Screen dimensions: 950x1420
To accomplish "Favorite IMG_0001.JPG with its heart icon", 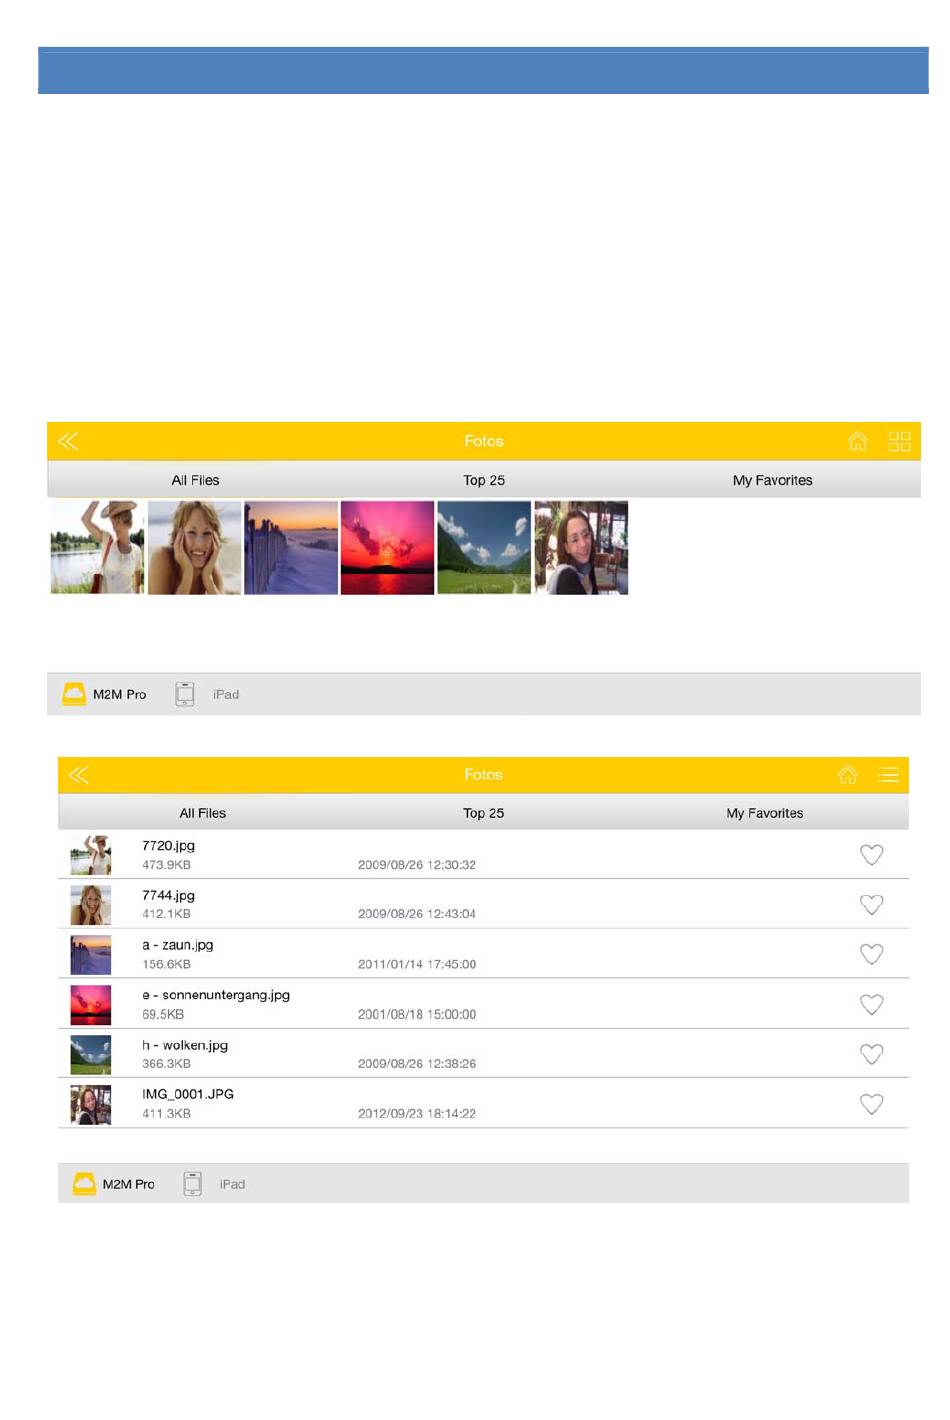I will 872,1104.
